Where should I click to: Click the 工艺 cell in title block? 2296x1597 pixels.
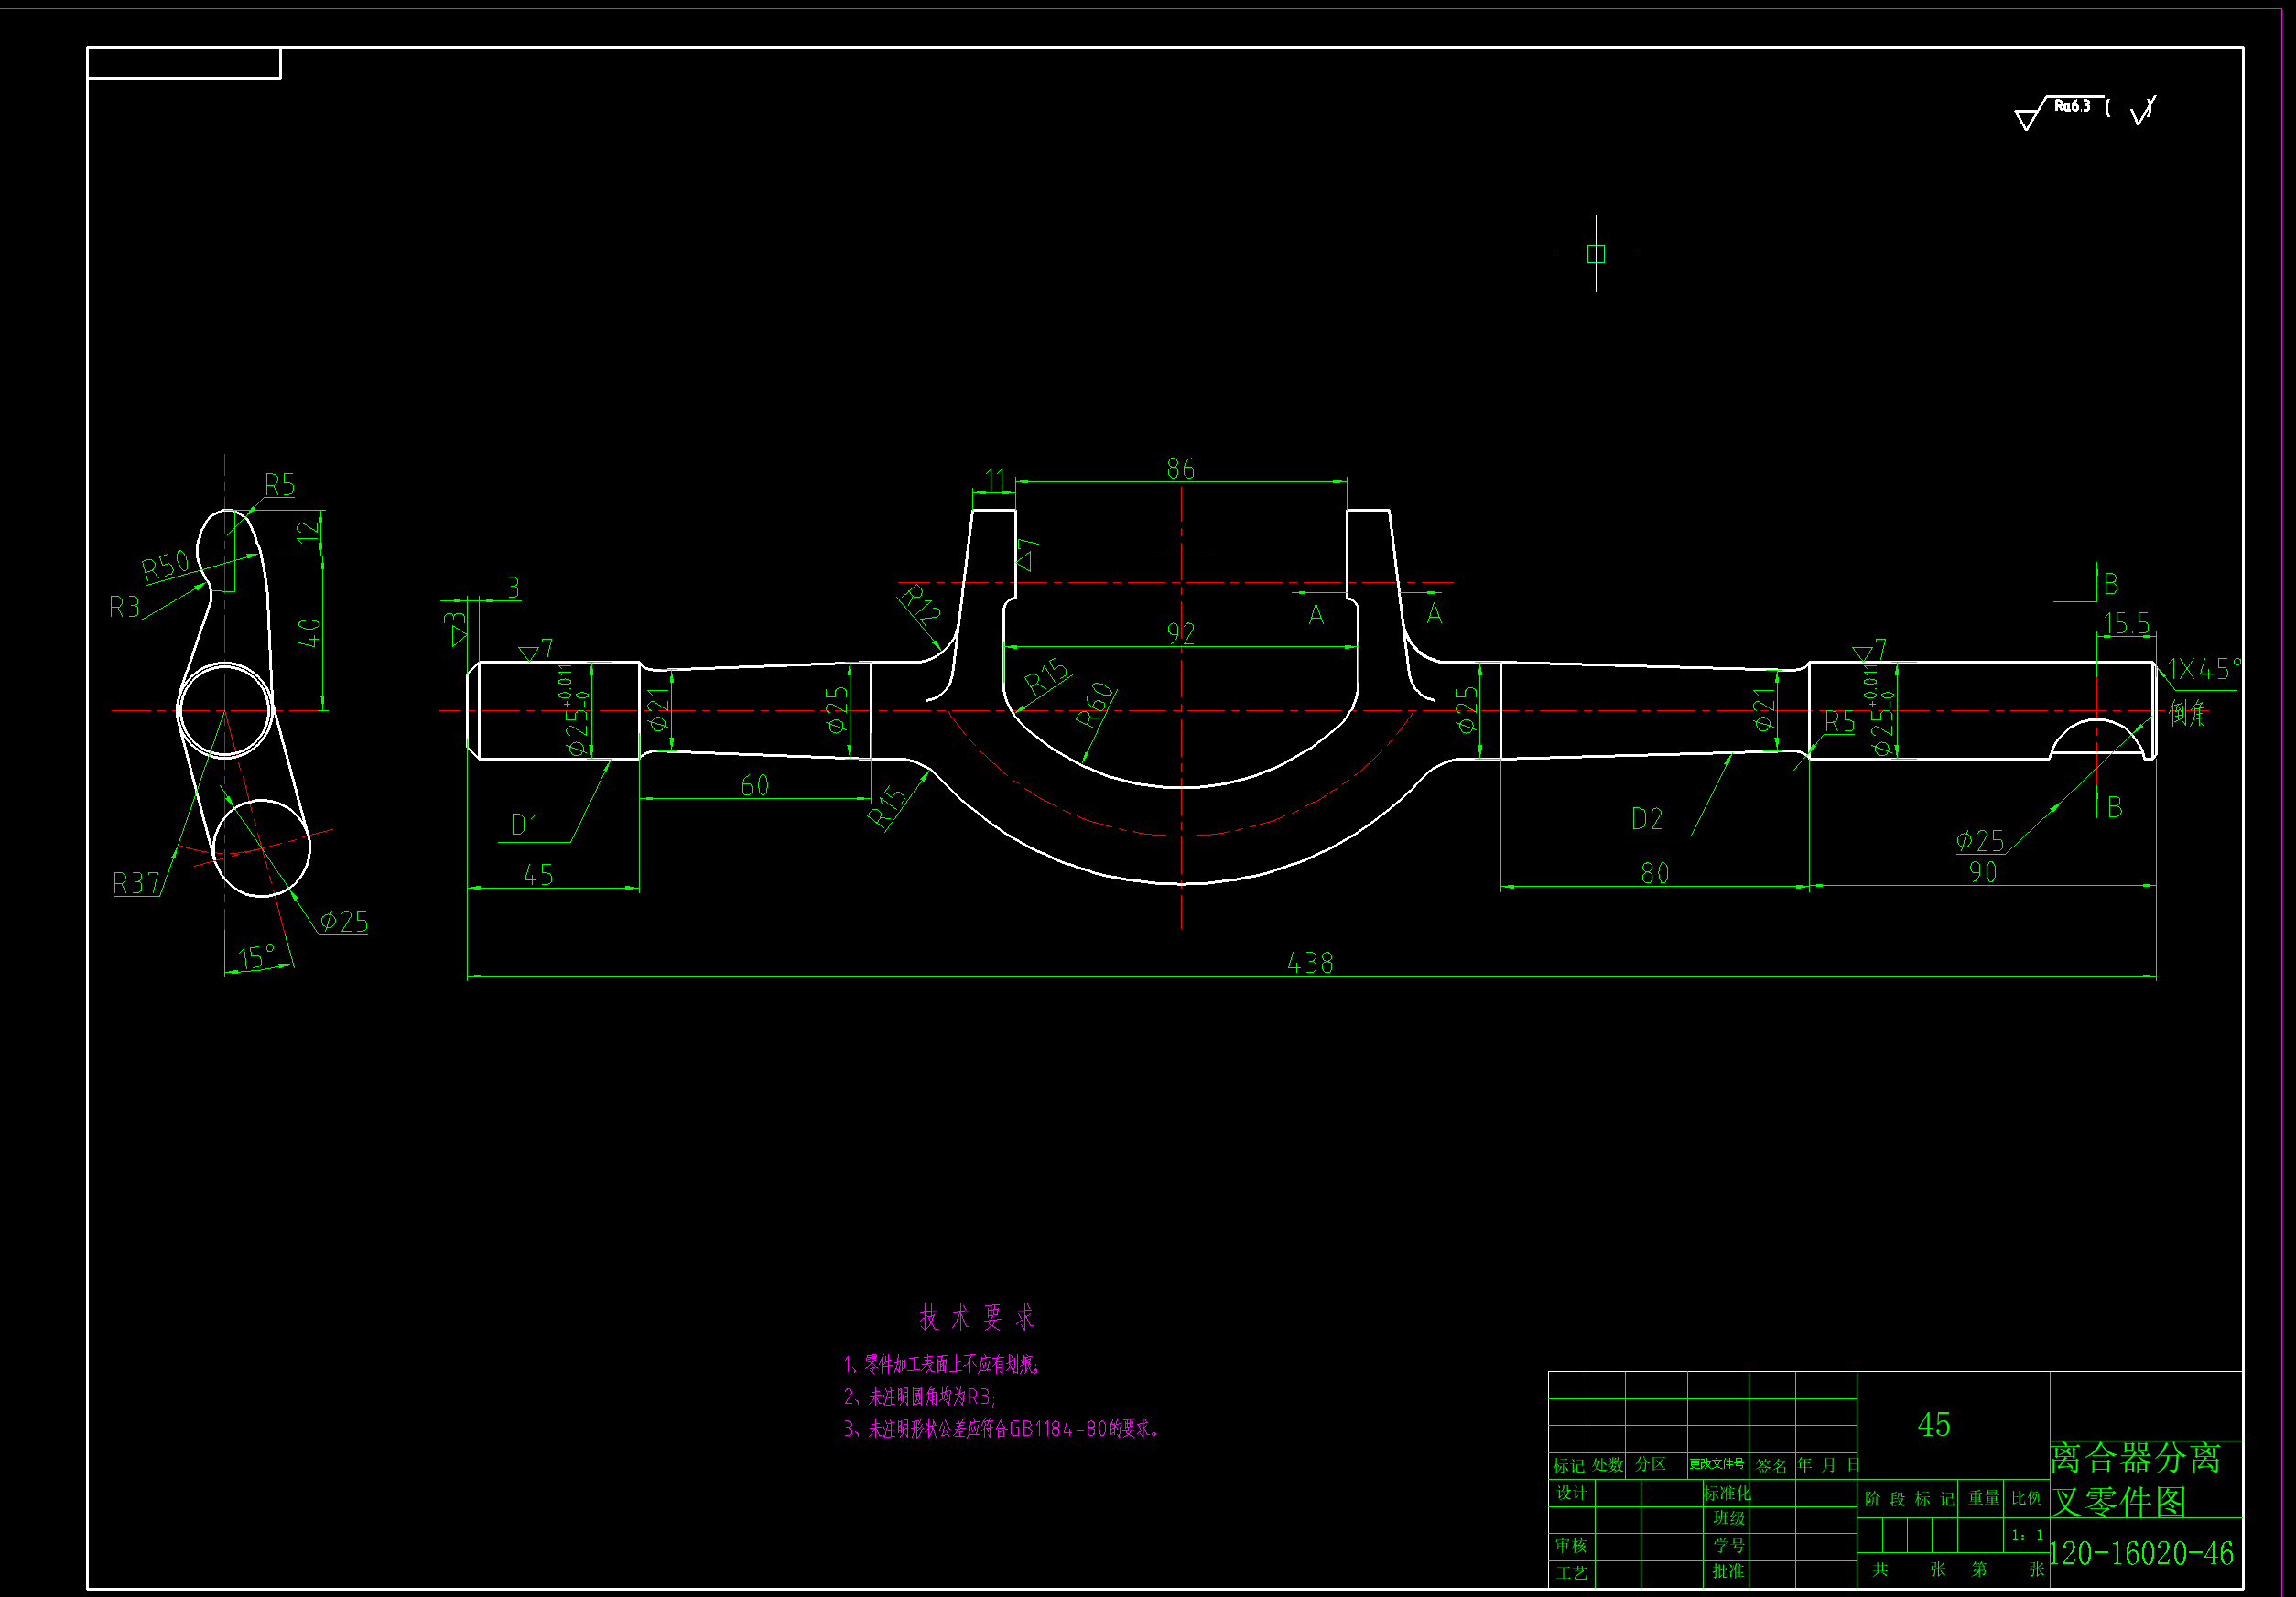point(1572,1573)
